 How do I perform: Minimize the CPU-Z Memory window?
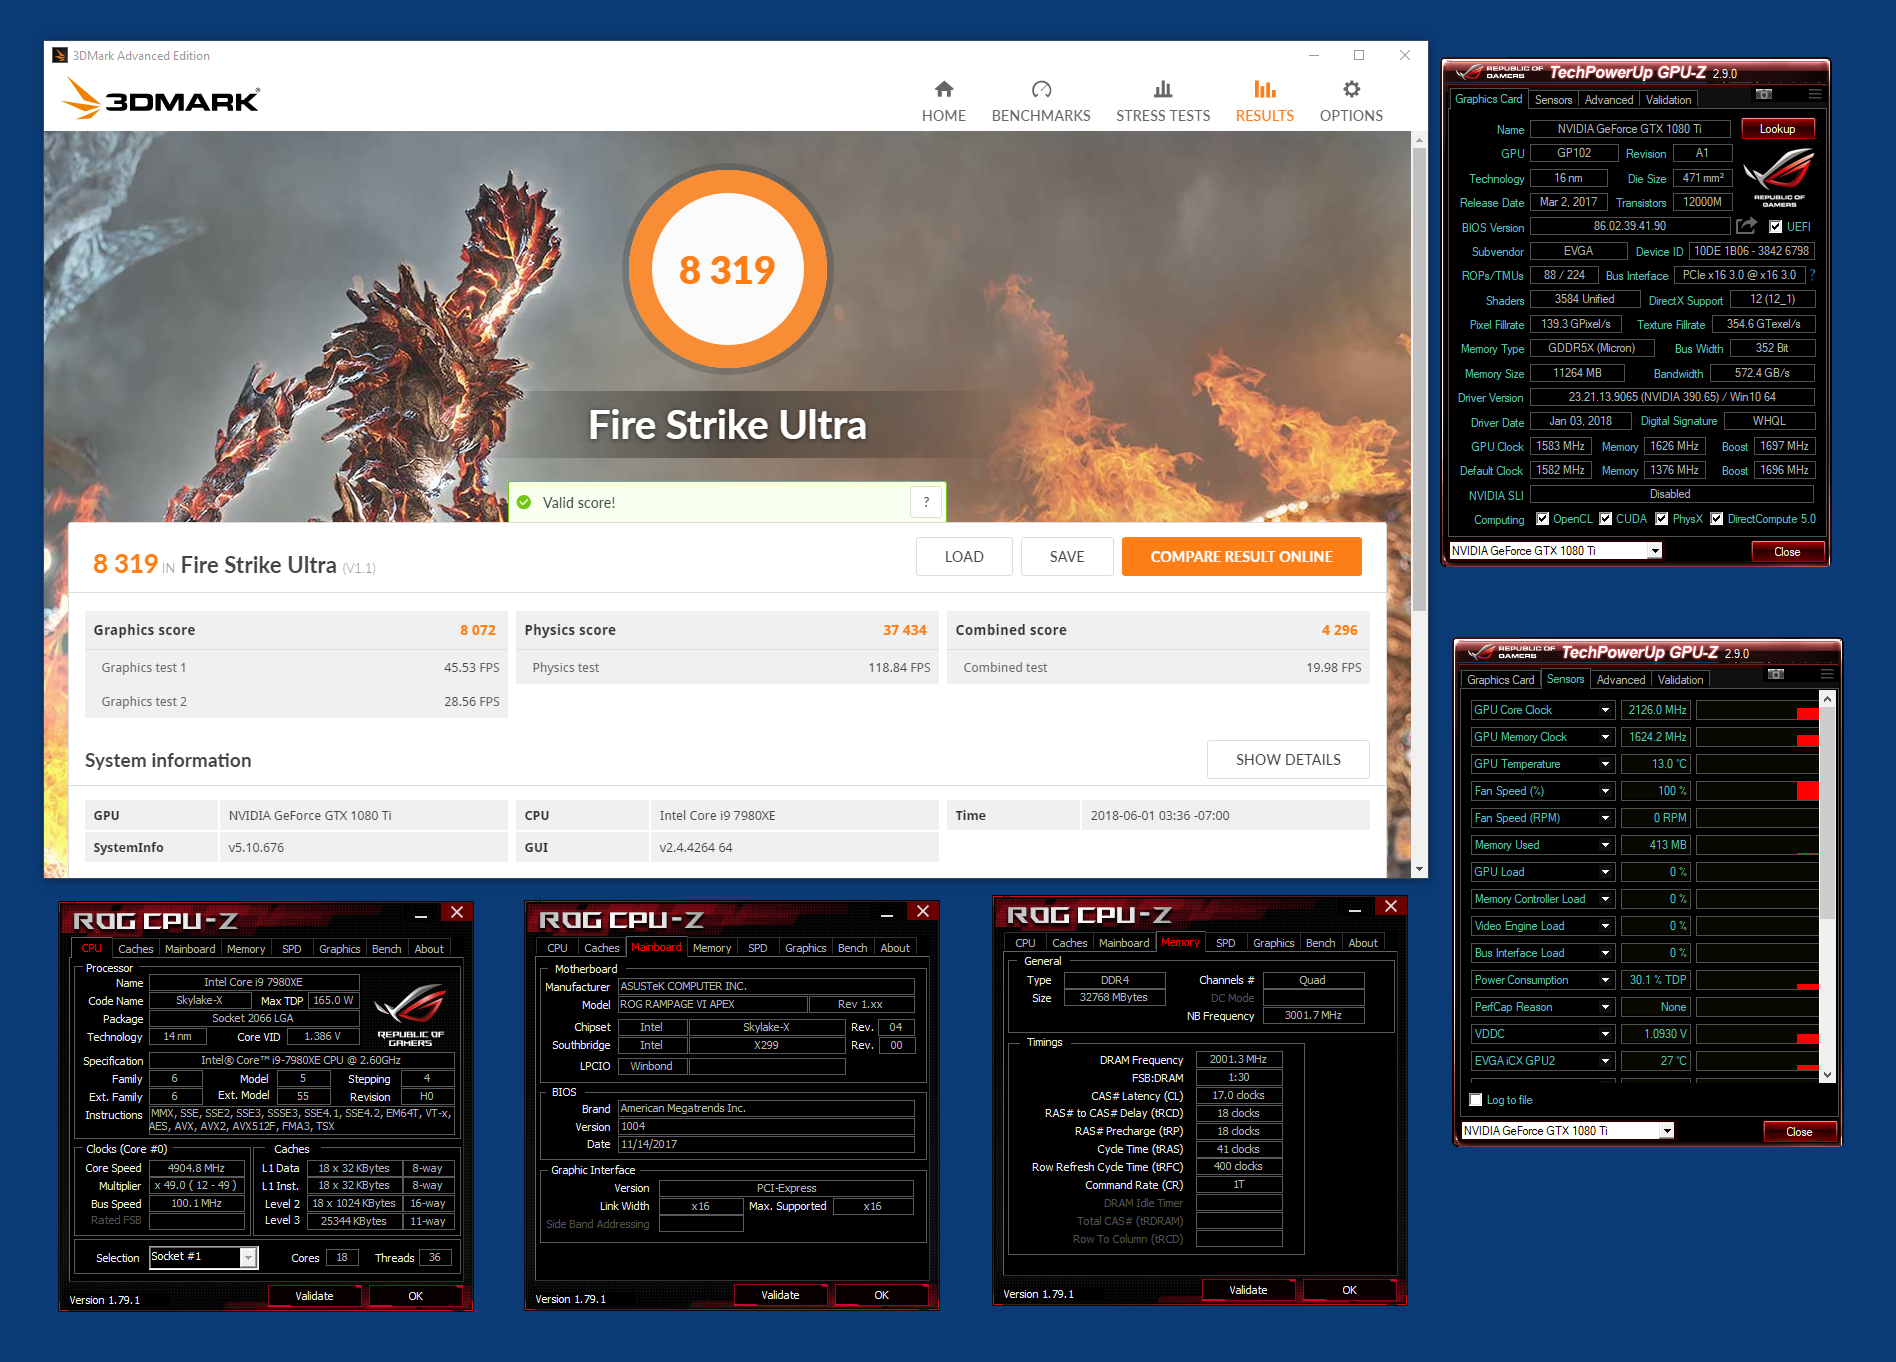(1354, 909)
